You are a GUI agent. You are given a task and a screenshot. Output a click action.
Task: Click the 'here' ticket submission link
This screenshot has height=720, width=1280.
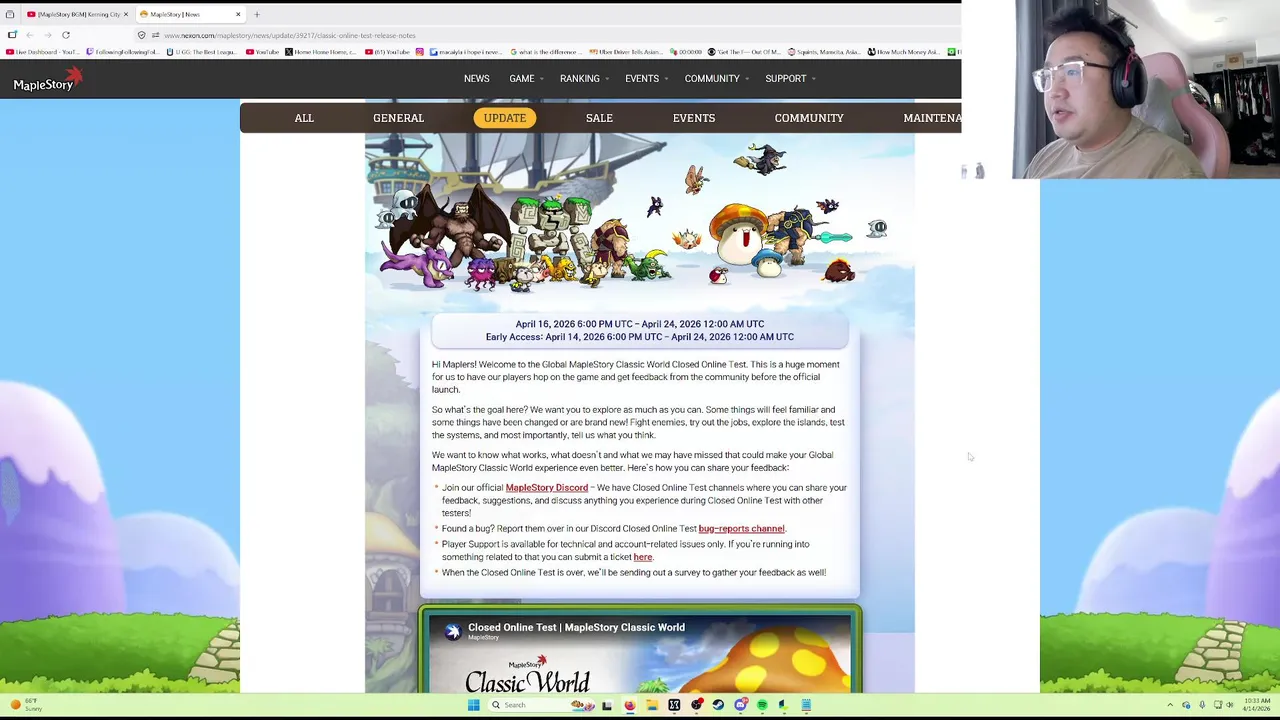point(642,558)
